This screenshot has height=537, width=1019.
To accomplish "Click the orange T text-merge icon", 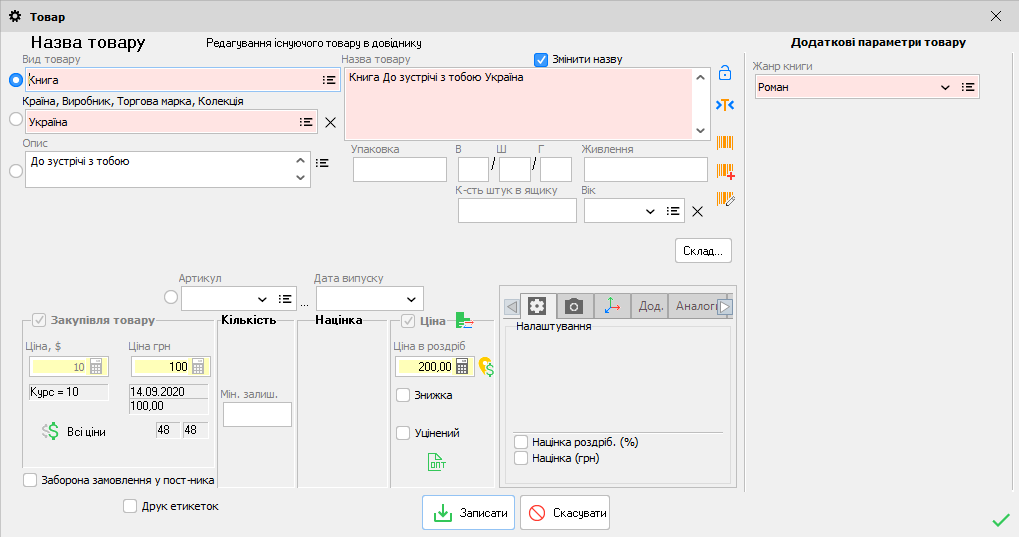I will tap(725, 106).
